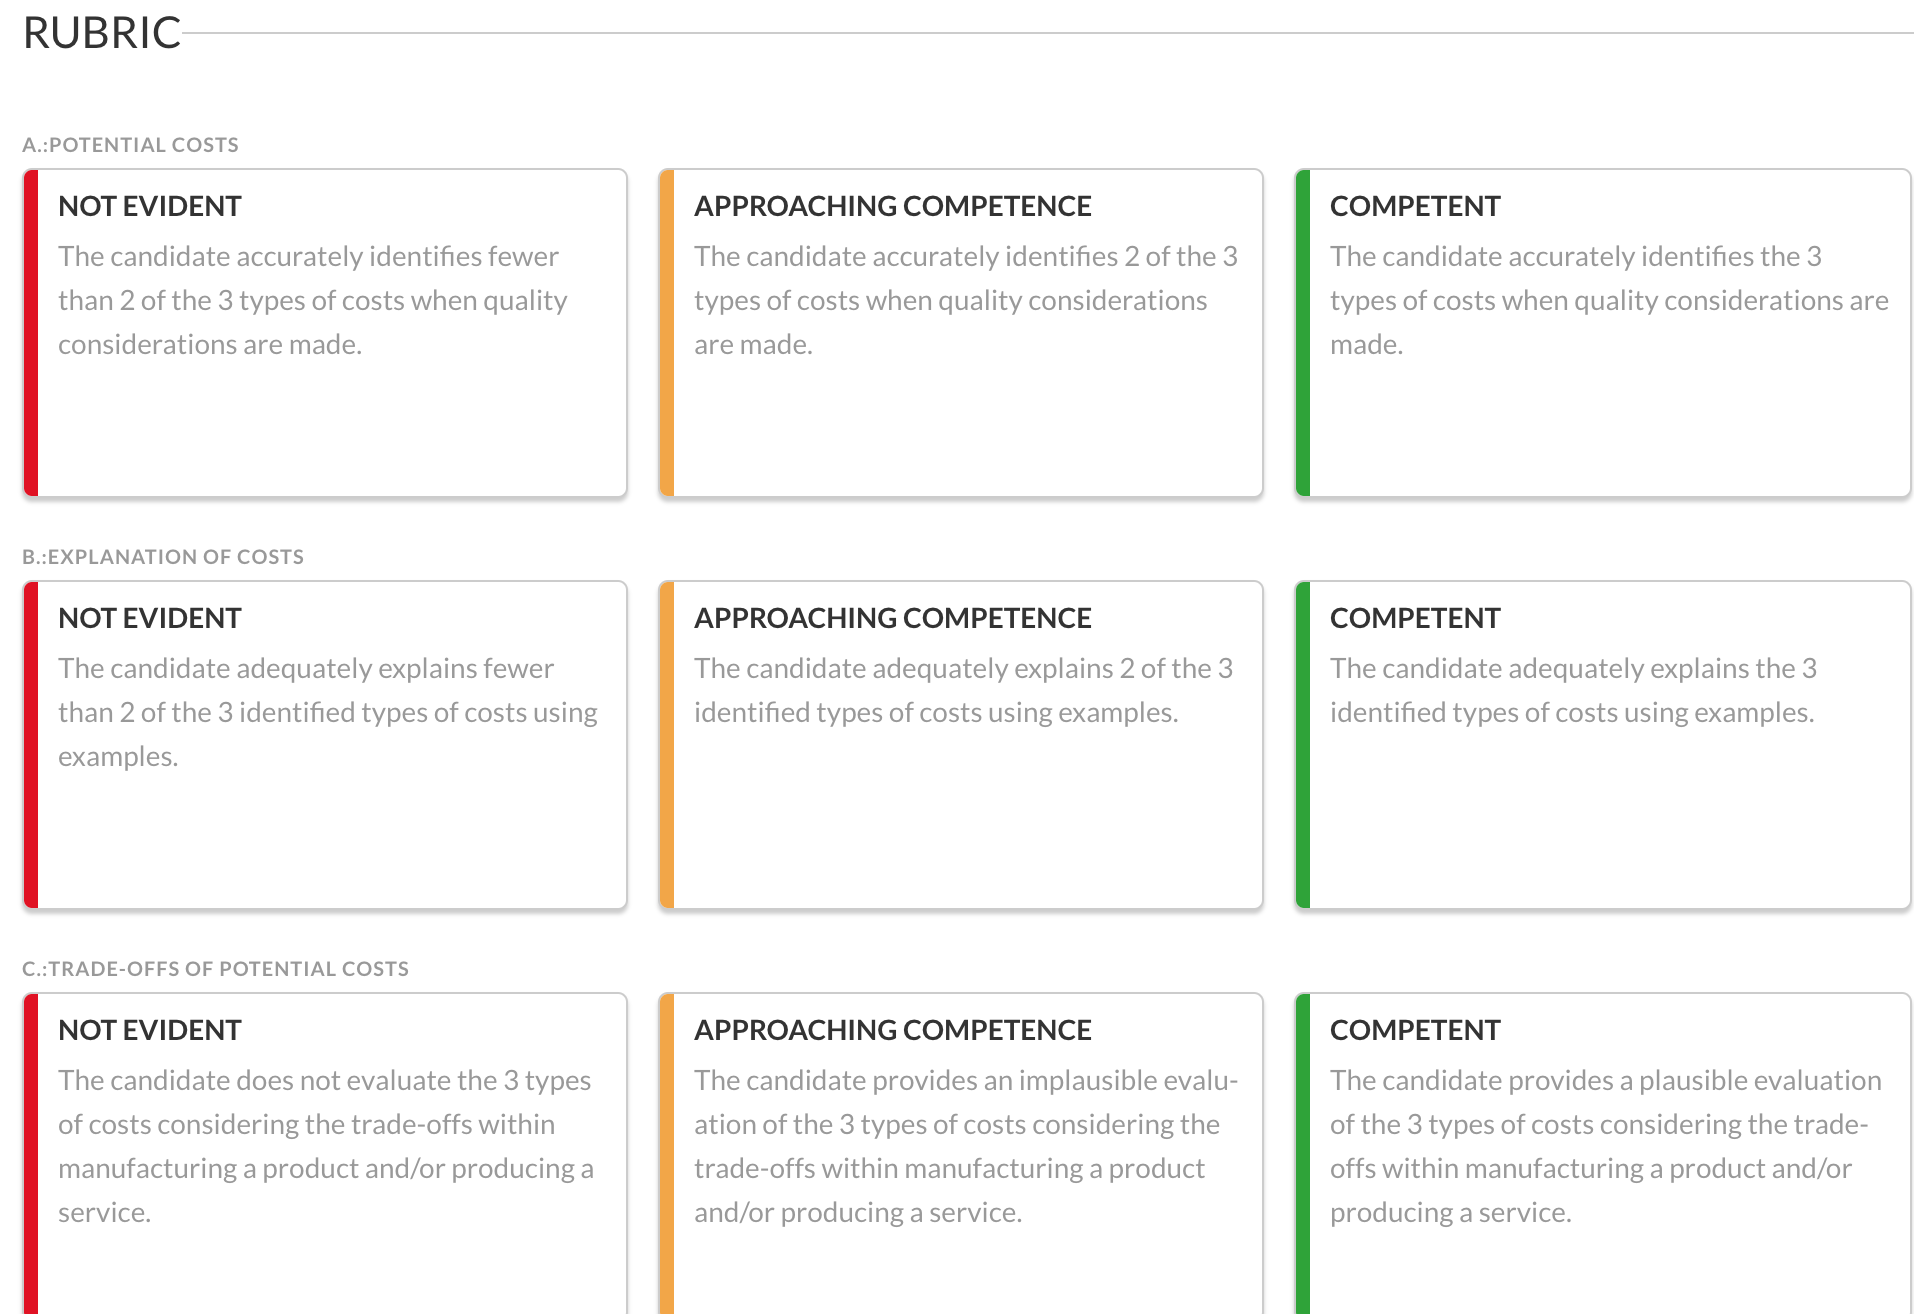The width and height of the screenshot is (1914, 1314).
Task: Click the RUBRIC heading
Action: click(101, 33)
